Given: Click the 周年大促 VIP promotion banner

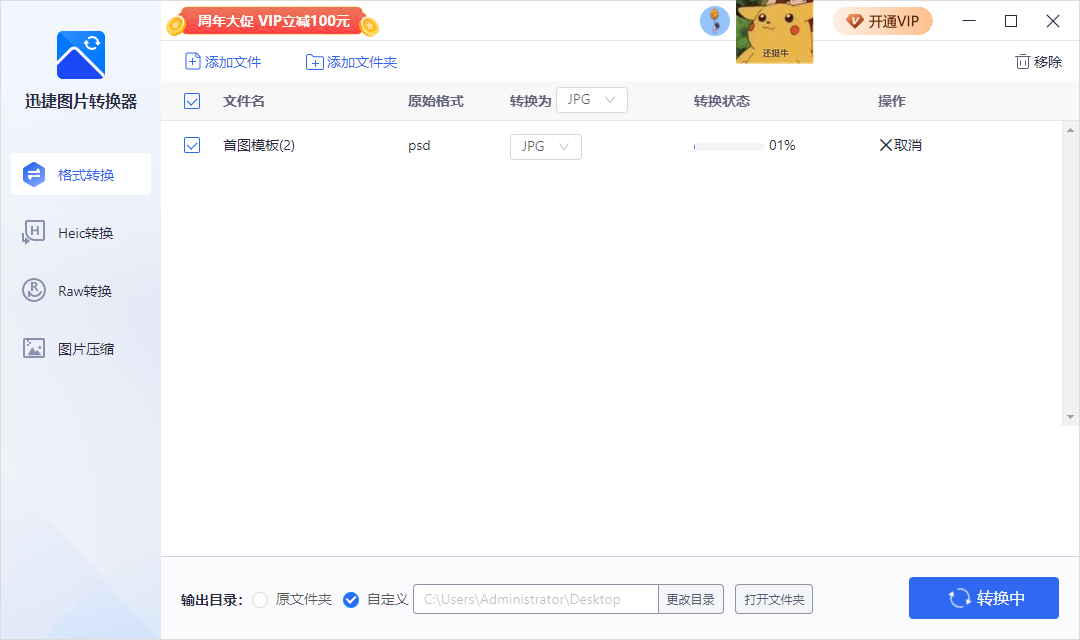Looking at the screenshot, I should click(x=273, y=21).
